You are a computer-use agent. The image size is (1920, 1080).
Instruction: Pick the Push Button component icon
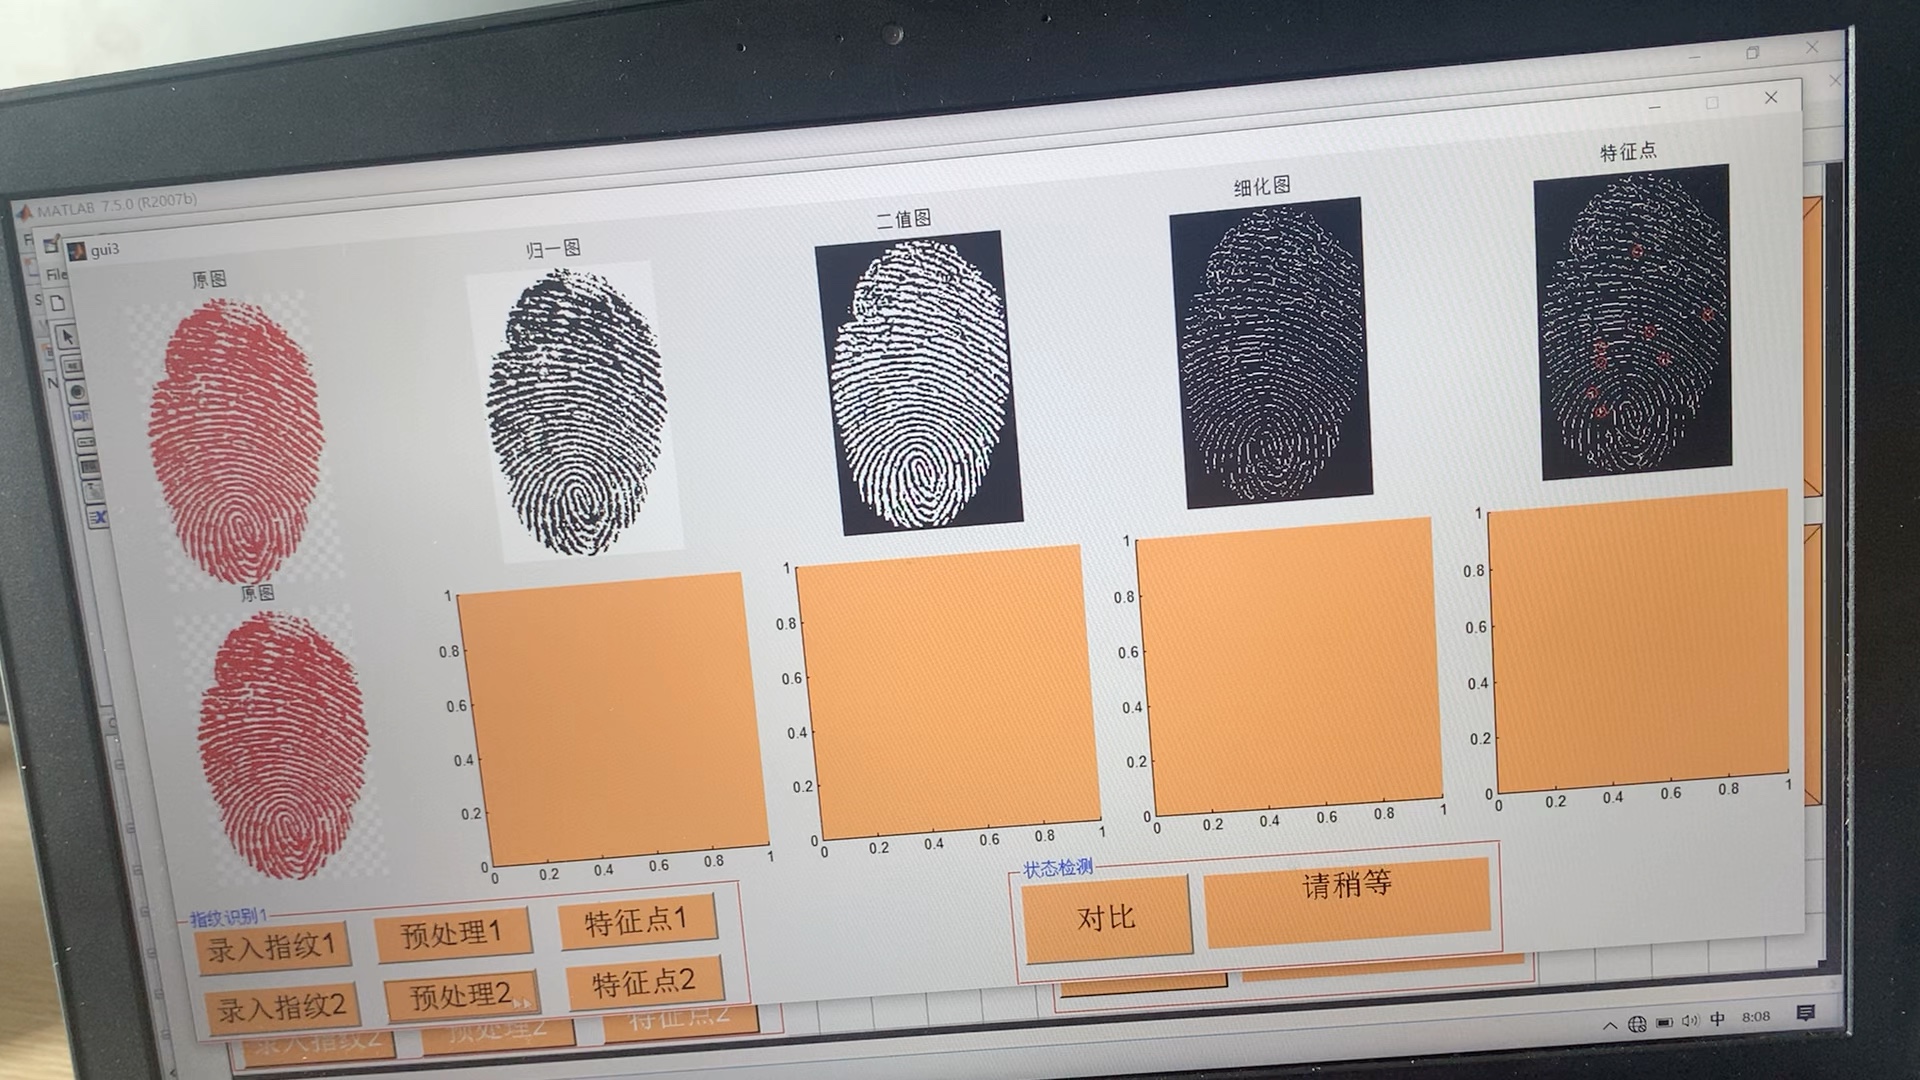(x=73, y=366)
